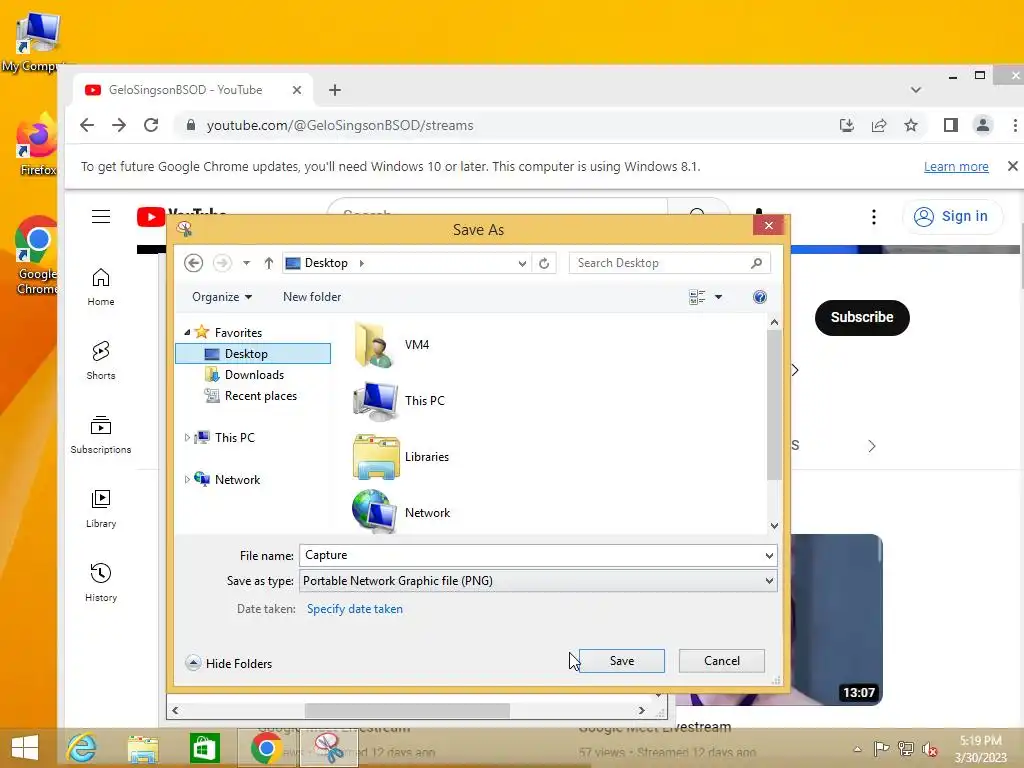Go to YouTube Home sidebar item

pos(101,287)
